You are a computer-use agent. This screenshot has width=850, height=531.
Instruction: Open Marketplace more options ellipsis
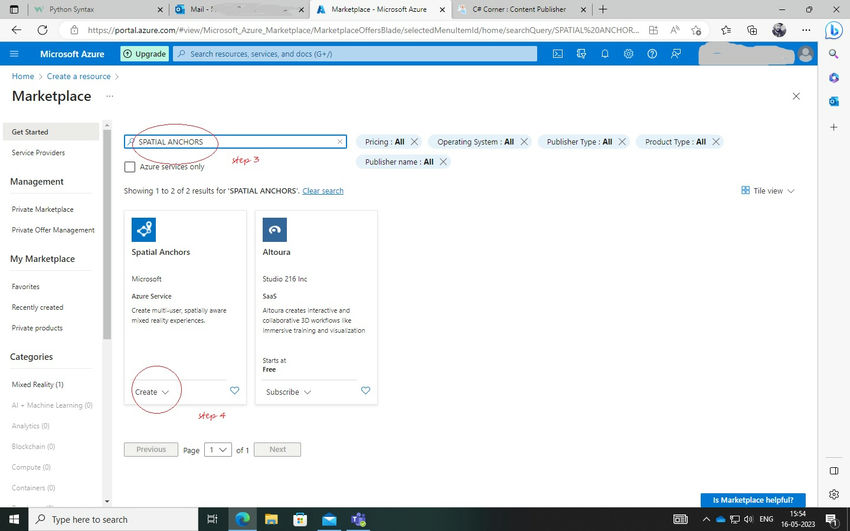[110, 96]
